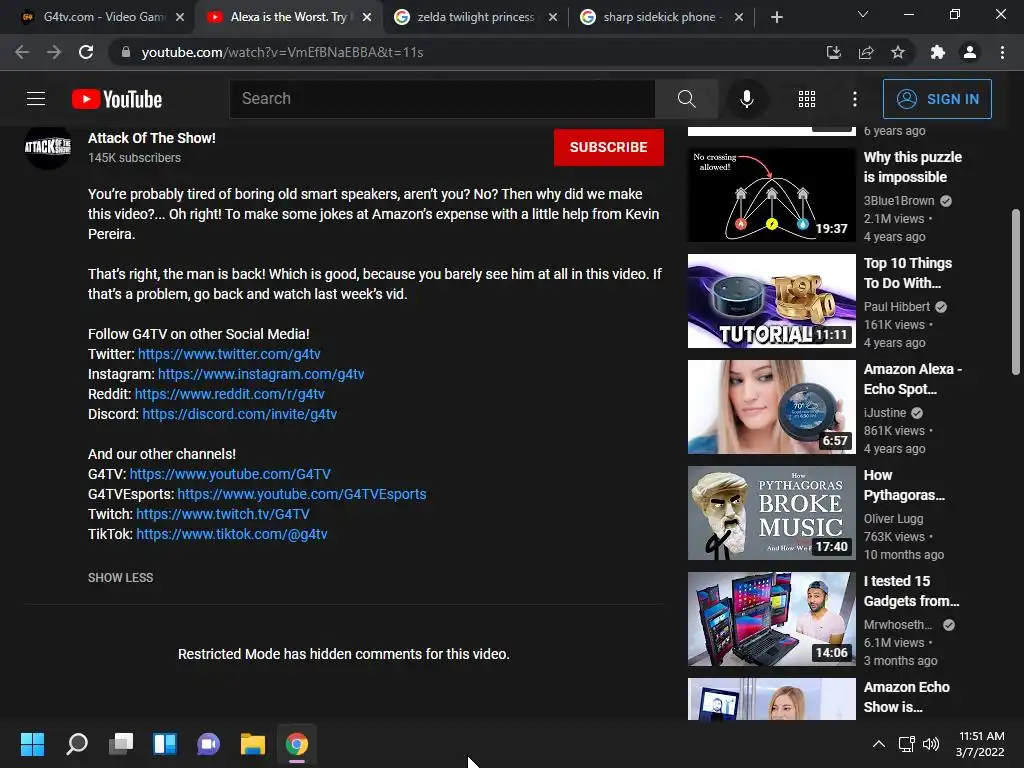Click the Oliver Lugg channel name
This screenshot has width=1024, height=768.
[893, 519]
